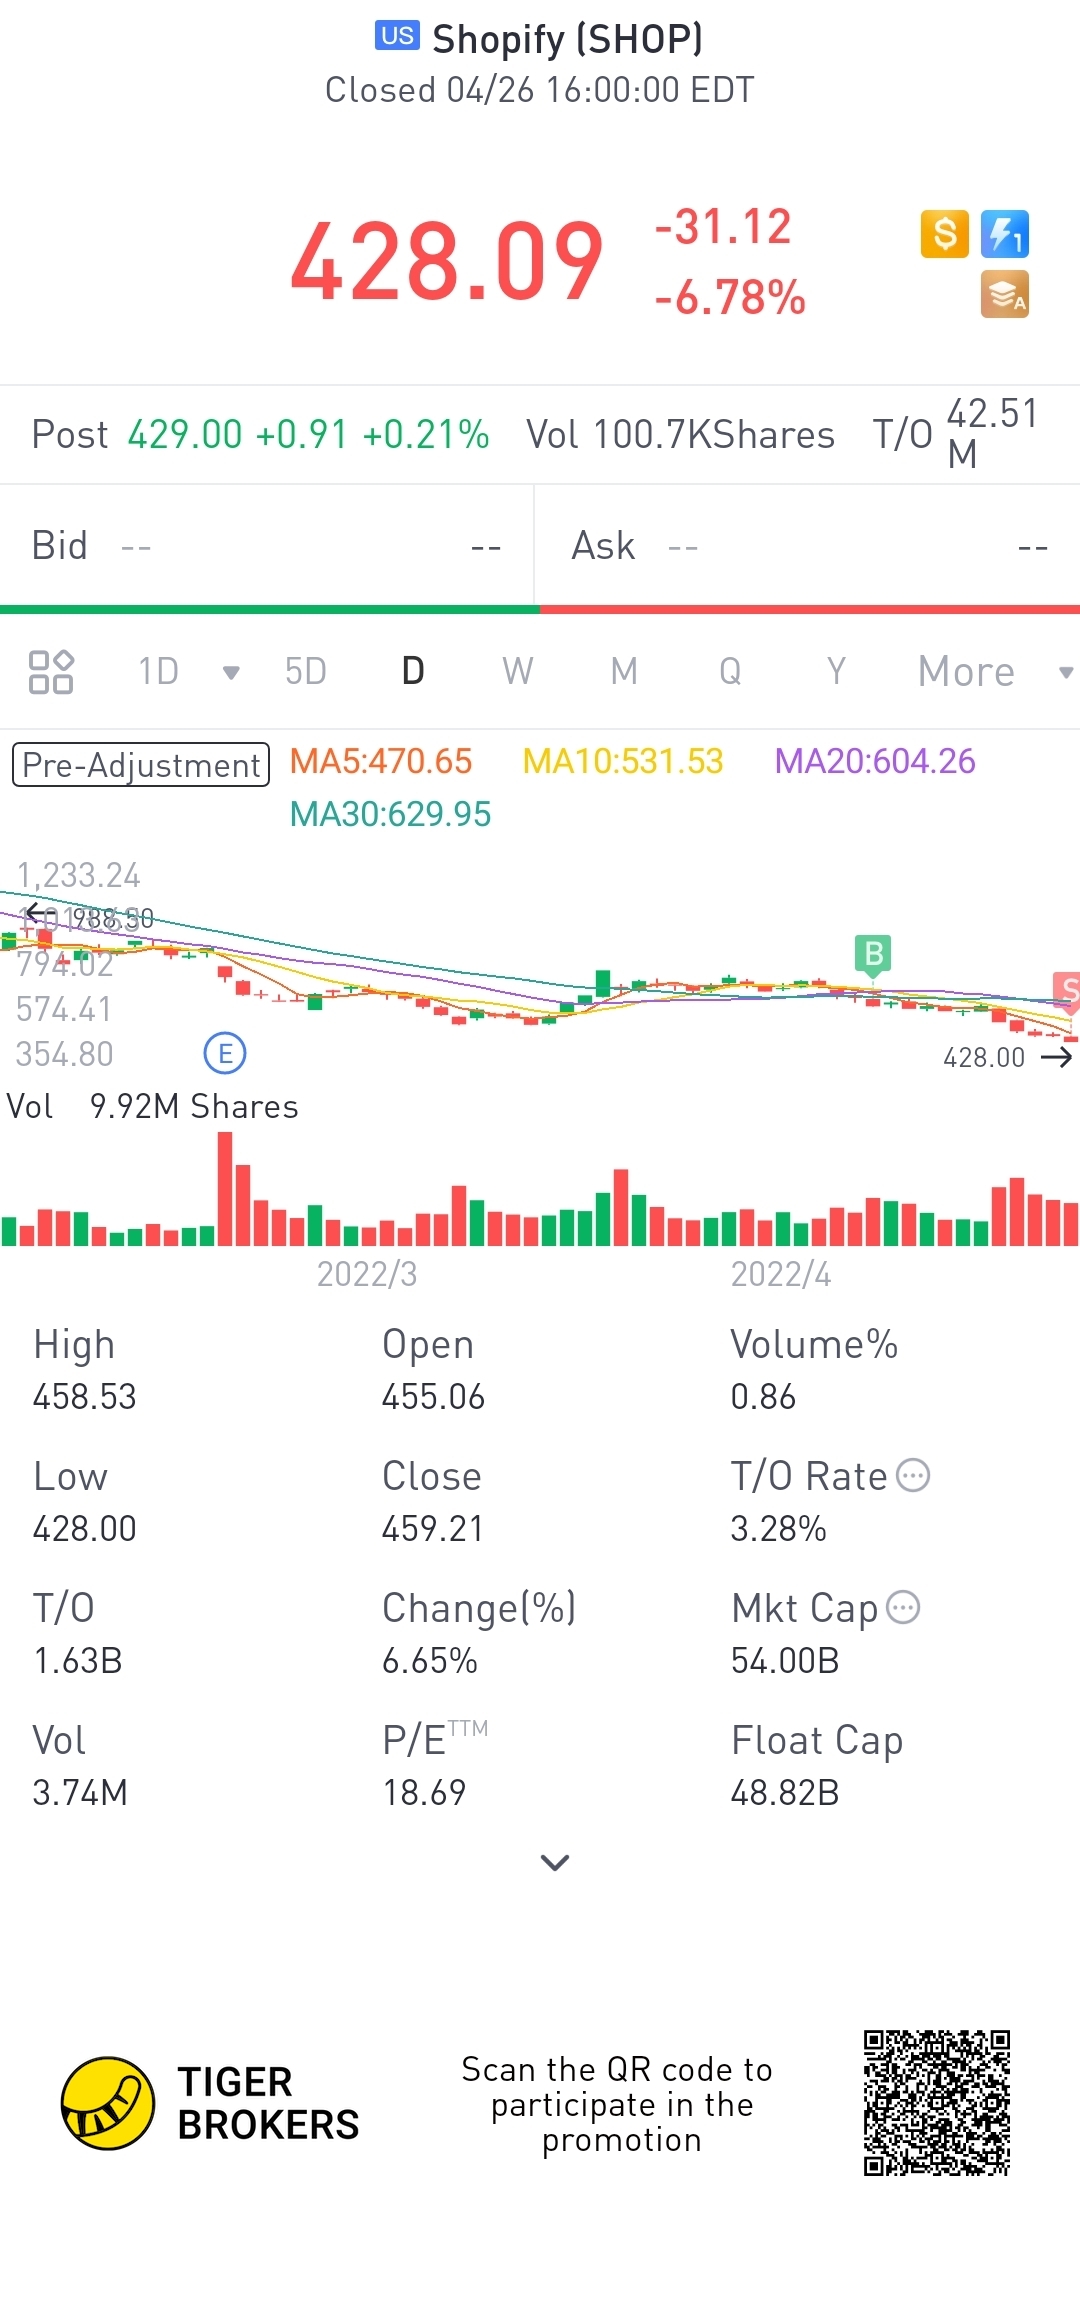Tap the T/O Rate 3.28% value

click(x=778, y=1528)
